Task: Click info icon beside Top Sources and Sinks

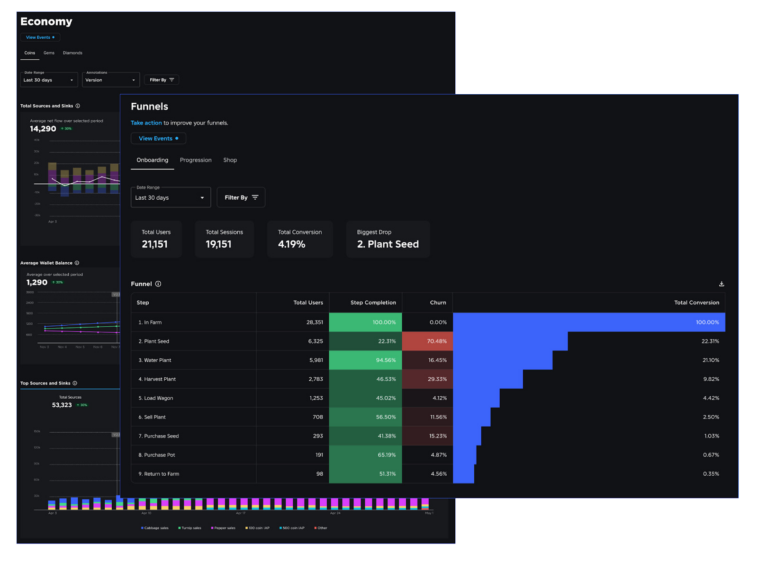Action: [77, 383]
